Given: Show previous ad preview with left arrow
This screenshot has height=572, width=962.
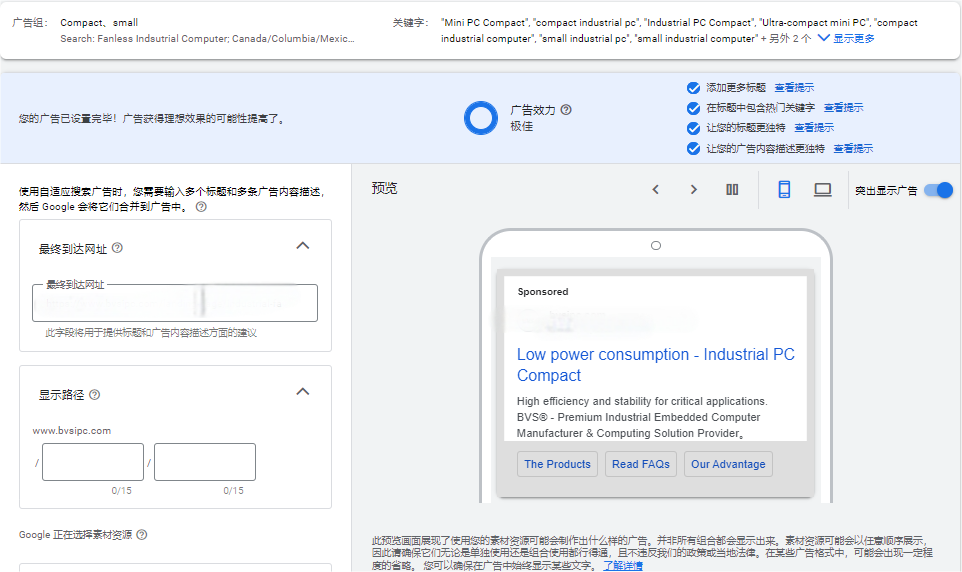Looking at the screenshot, I should coord(655,190).
